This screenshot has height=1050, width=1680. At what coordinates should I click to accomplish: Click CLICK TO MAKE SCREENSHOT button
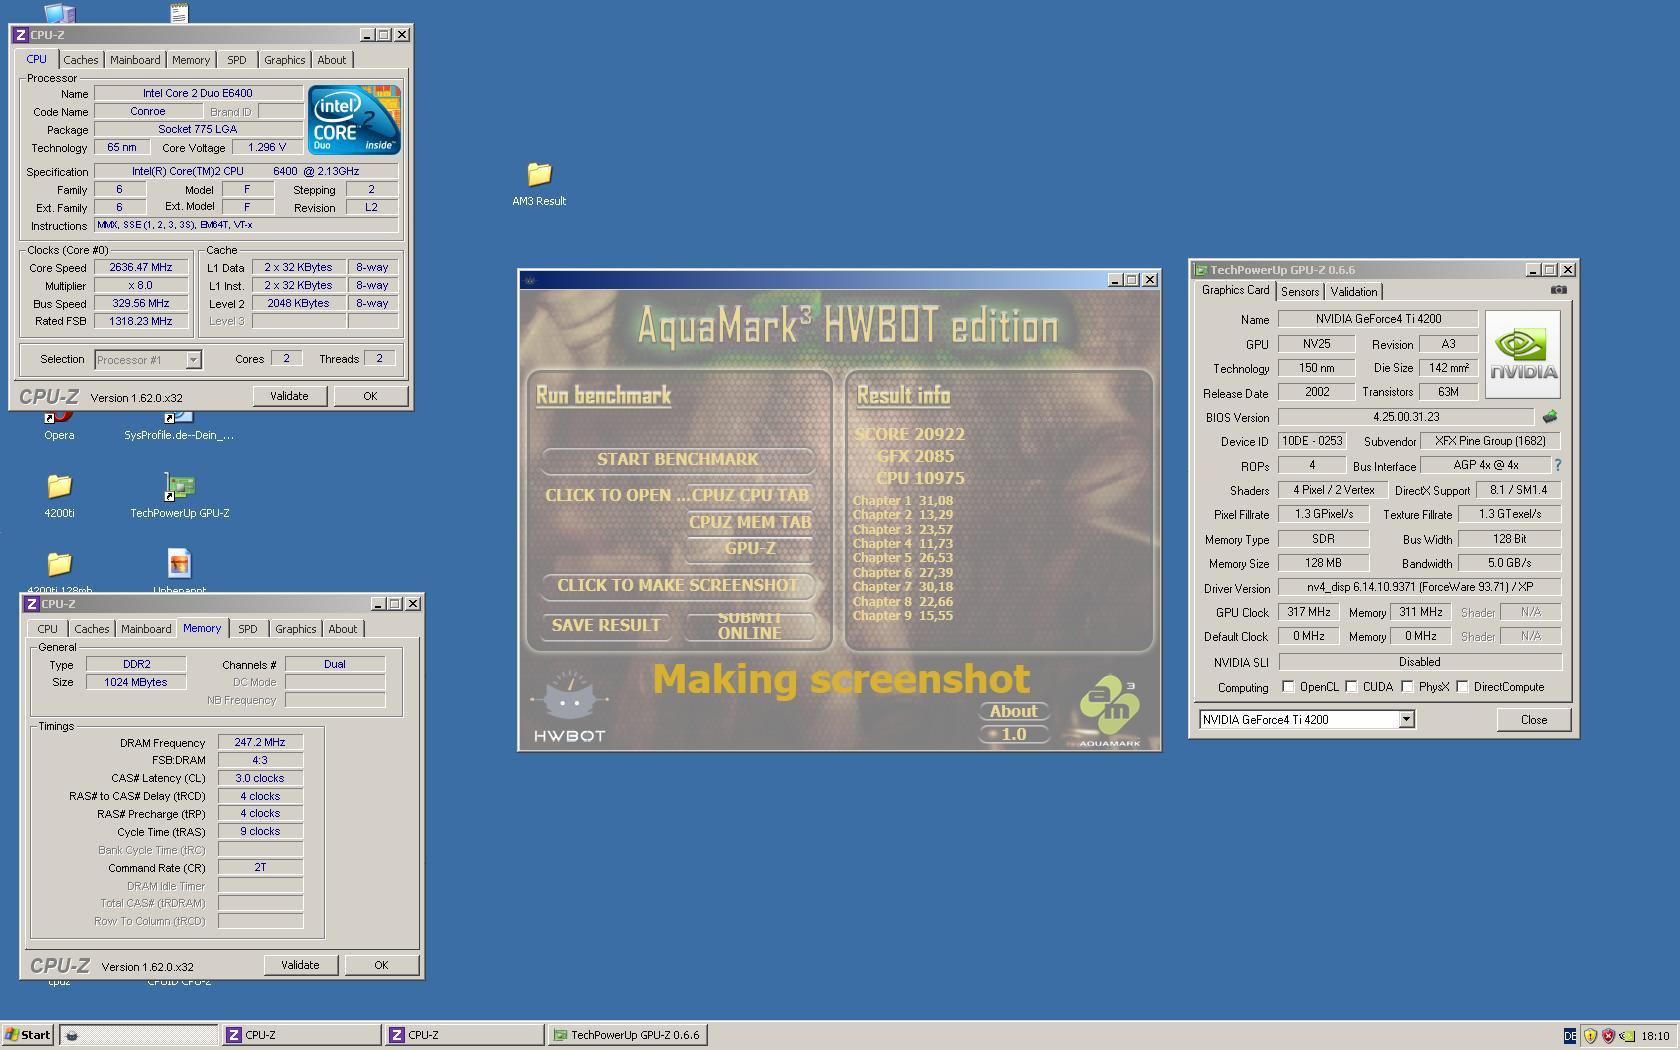pyautogui.click(x=678, y=585)
